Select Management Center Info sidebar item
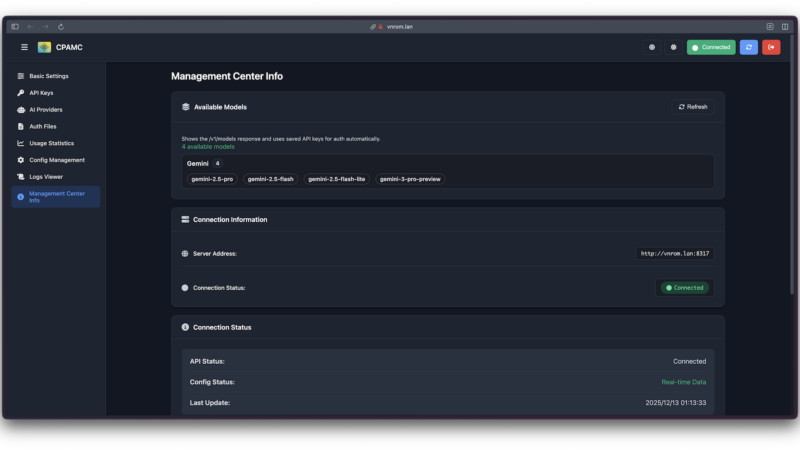This screenshot has height=450, width=800. [x=56, y=196]
